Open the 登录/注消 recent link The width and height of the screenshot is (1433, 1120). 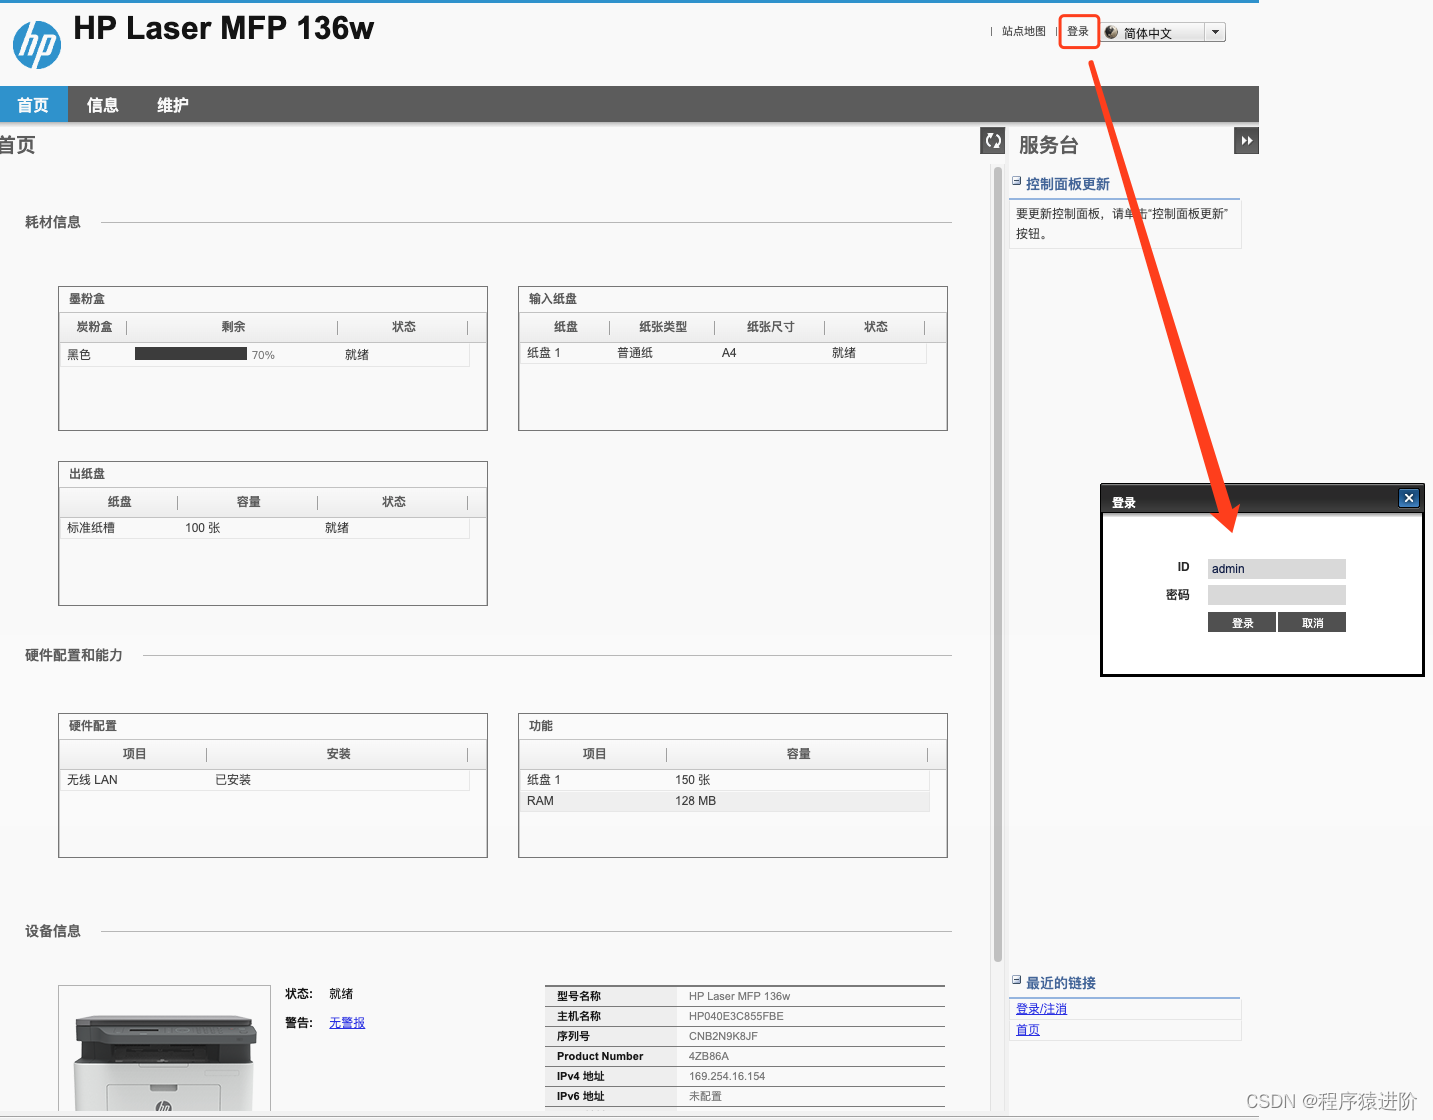[x=1041, y=1009]
